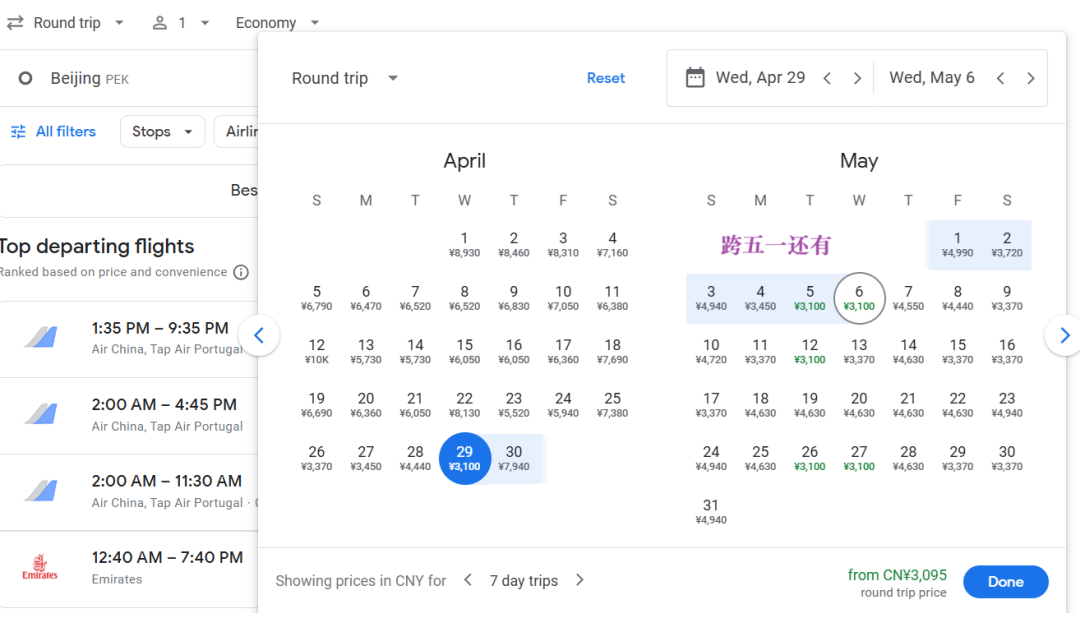Screen dimensions: 1080x618
Task: Select April 30 priced ¥7,940
Action: pos(514,458)
